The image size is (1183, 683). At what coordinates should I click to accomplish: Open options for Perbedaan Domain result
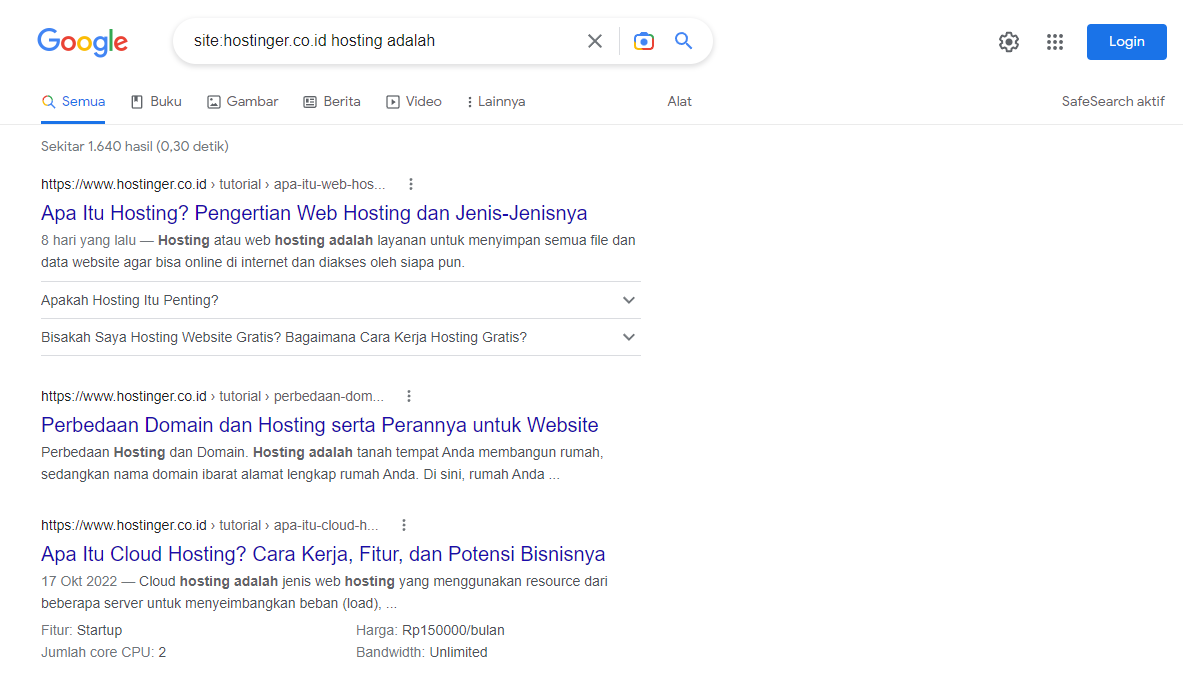click(409, 396)
